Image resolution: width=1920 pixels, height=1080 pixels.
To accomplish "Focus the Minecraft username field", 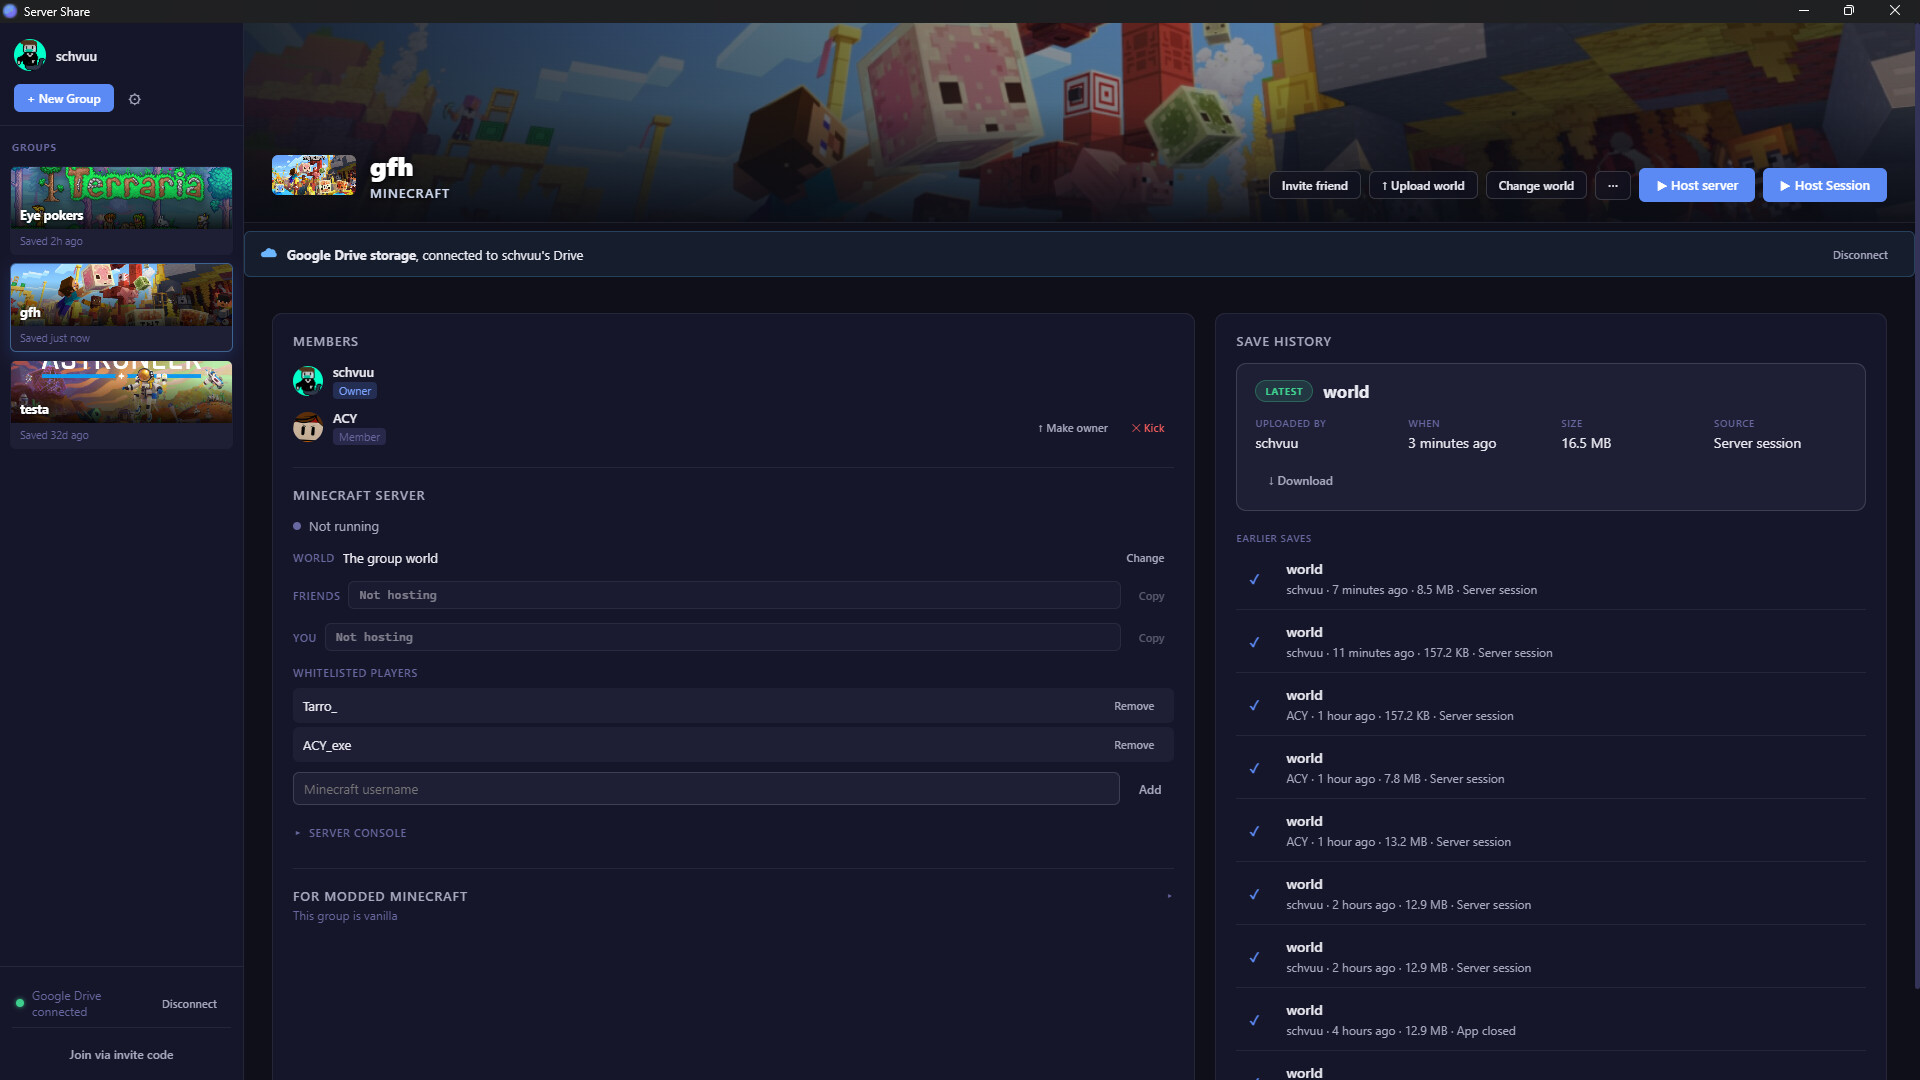I will (705, 789).
